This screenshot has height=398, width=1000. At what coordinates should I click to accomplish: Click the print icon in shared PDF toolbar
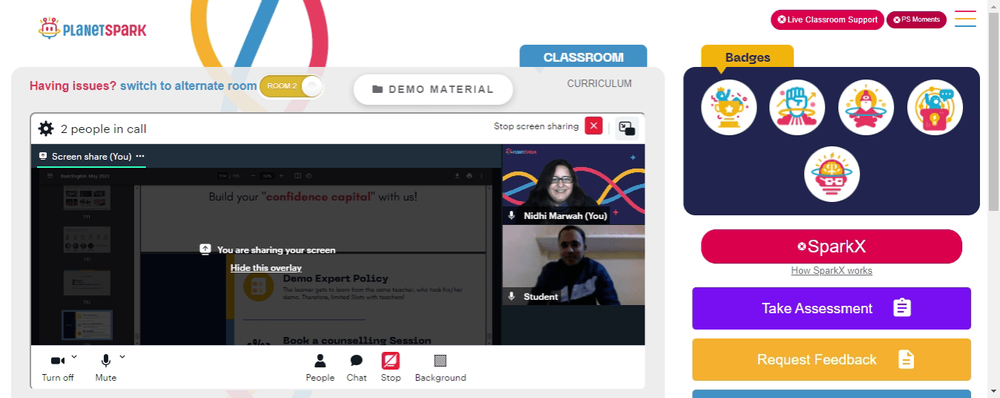pos(470,175)
